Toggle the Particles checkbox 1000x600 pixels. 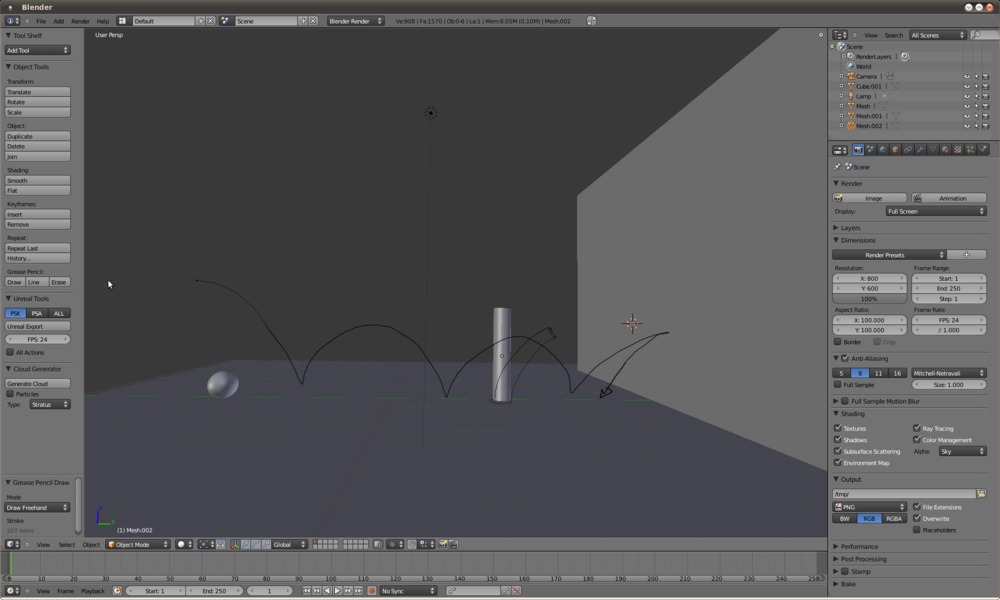point(10,394)
